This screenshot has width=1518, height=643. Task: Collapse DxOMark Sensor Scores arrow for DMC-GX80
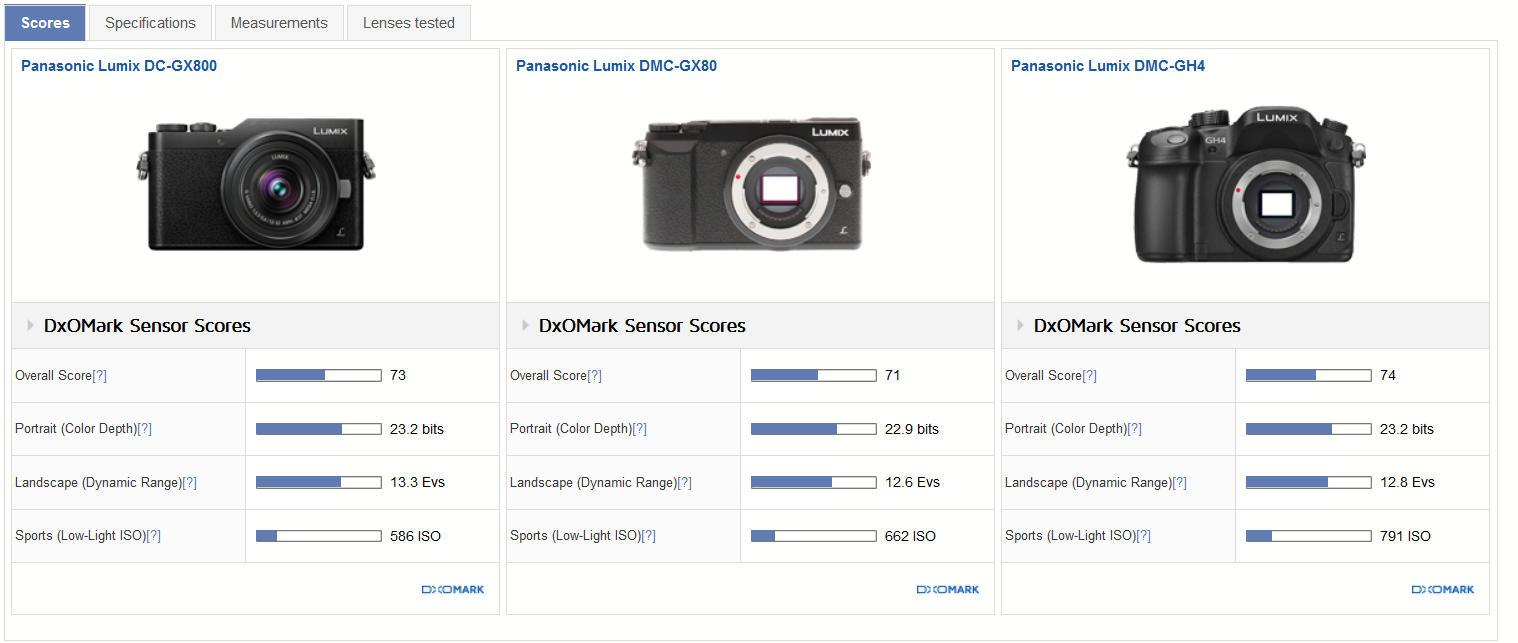526,325
